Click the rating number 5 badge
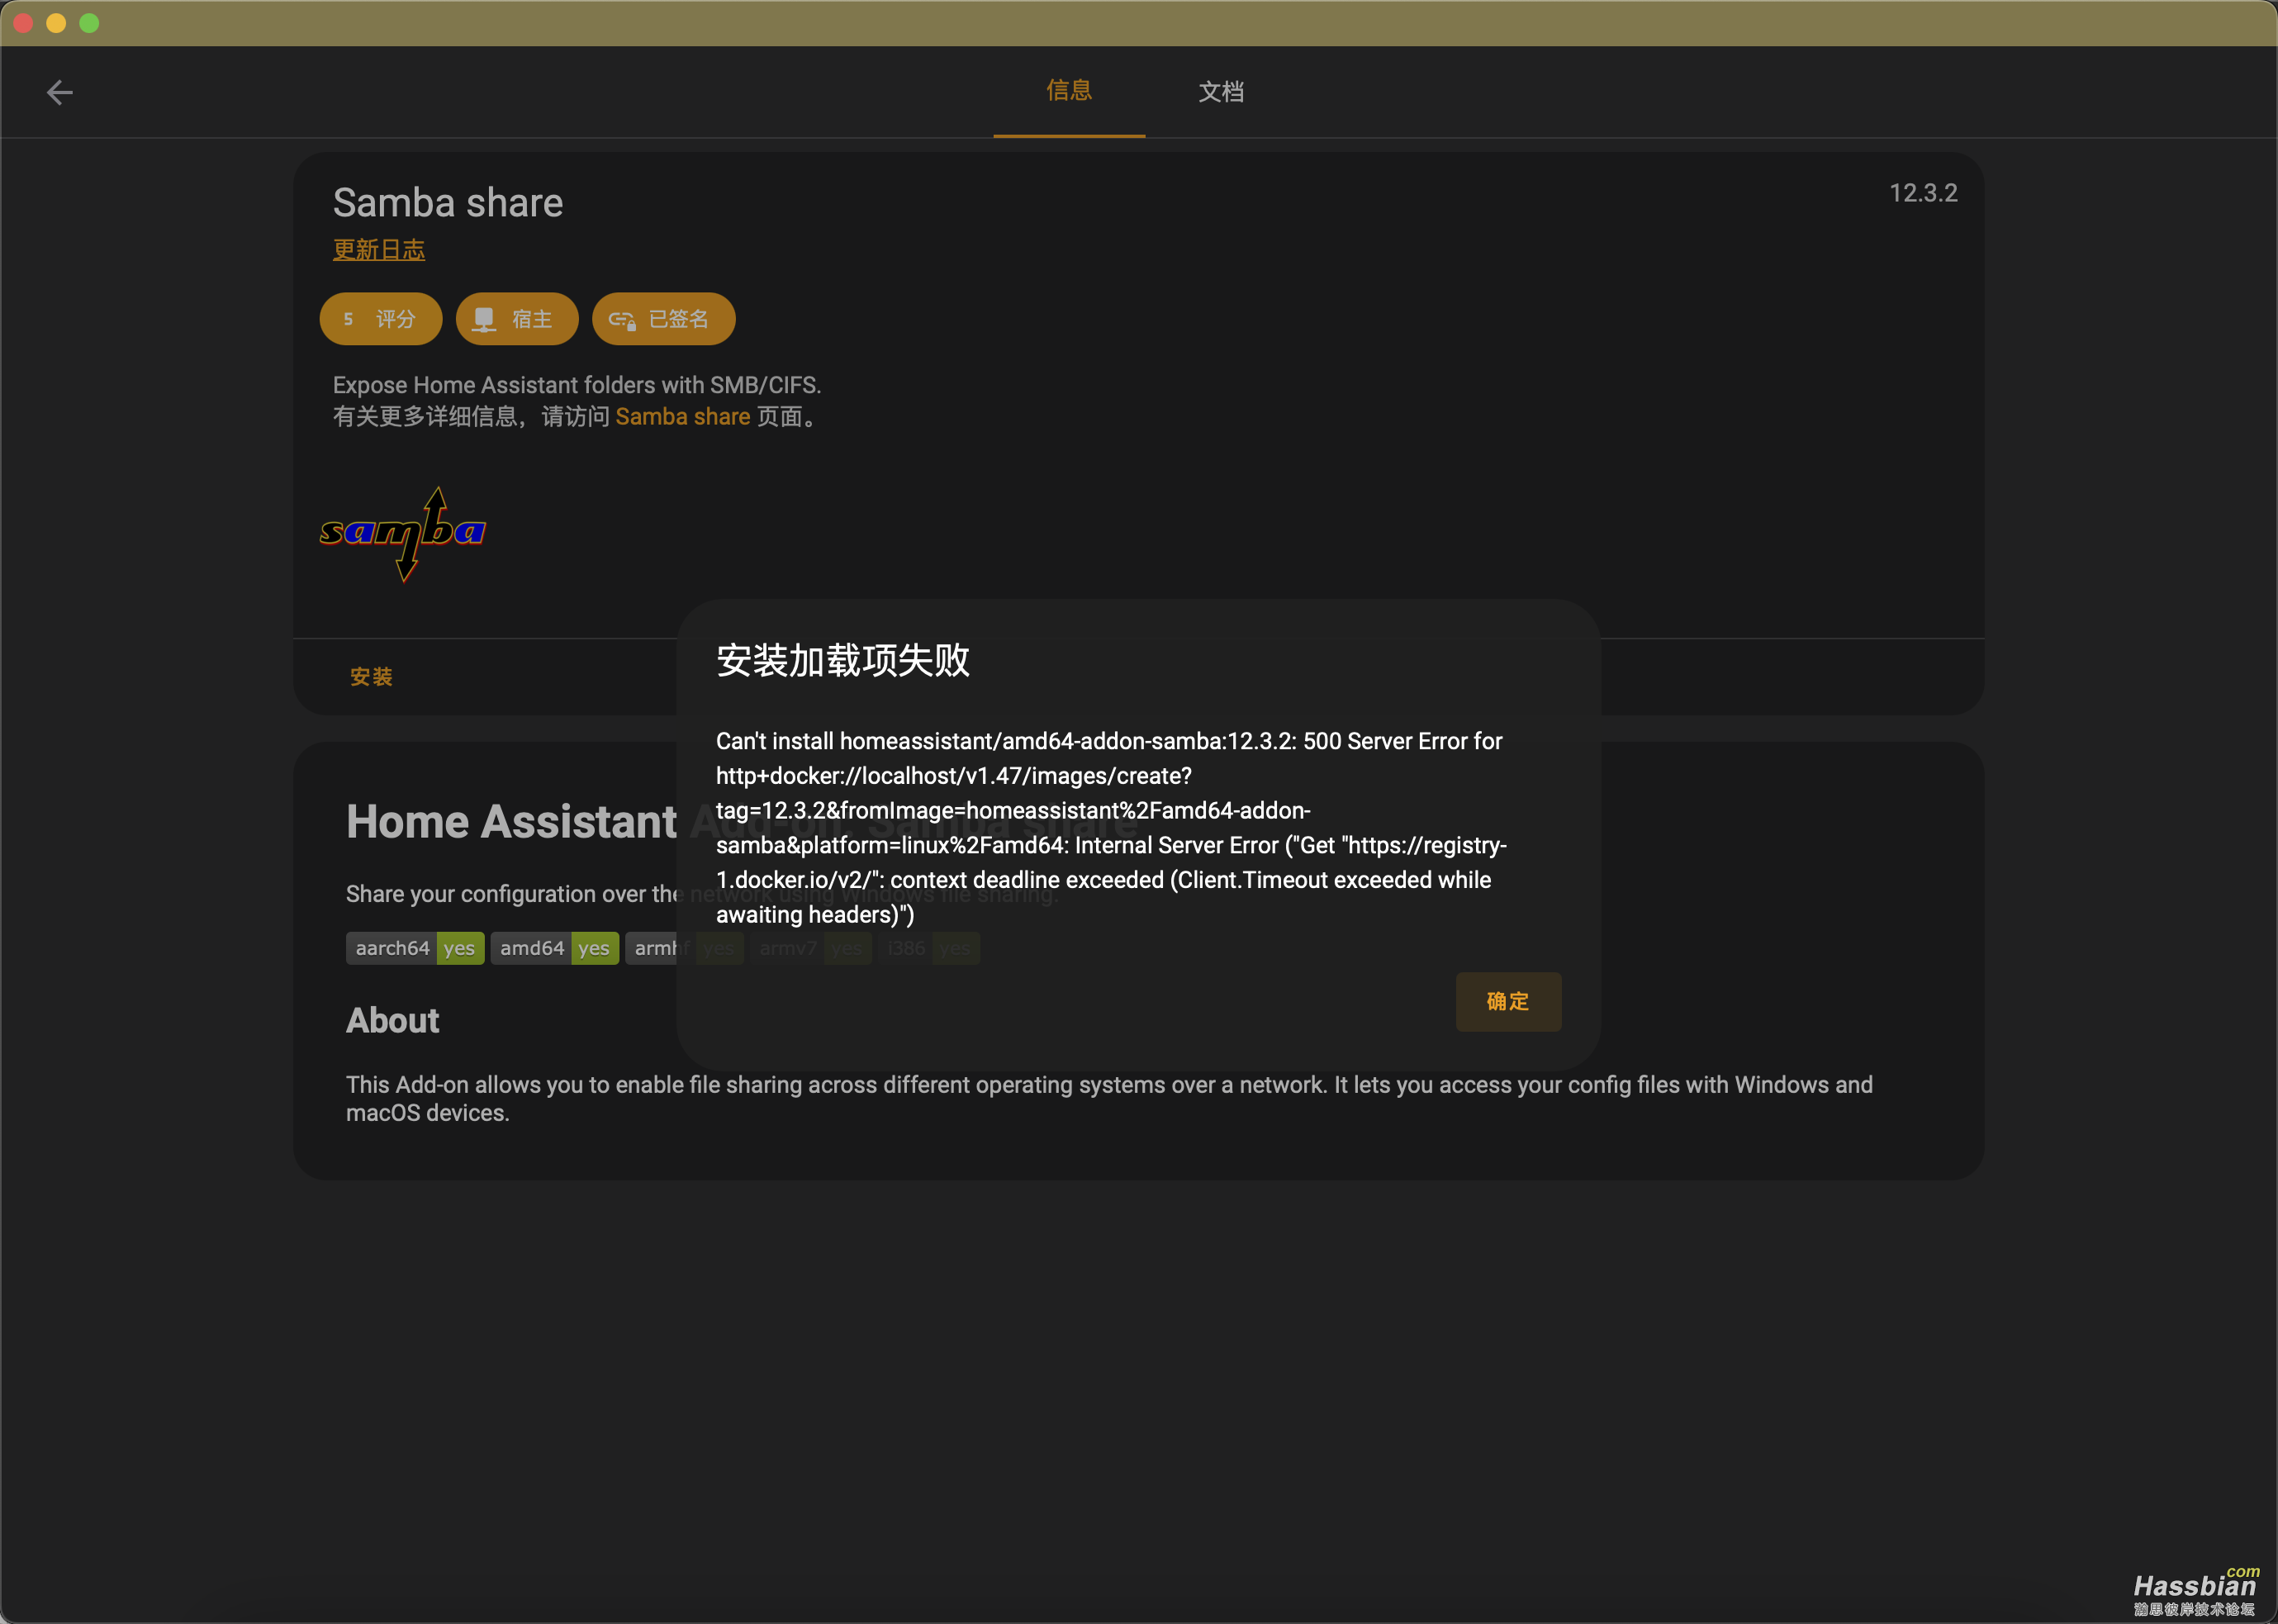The height and width of the screenshot is (1624, 2278). (x=348, y=319)
